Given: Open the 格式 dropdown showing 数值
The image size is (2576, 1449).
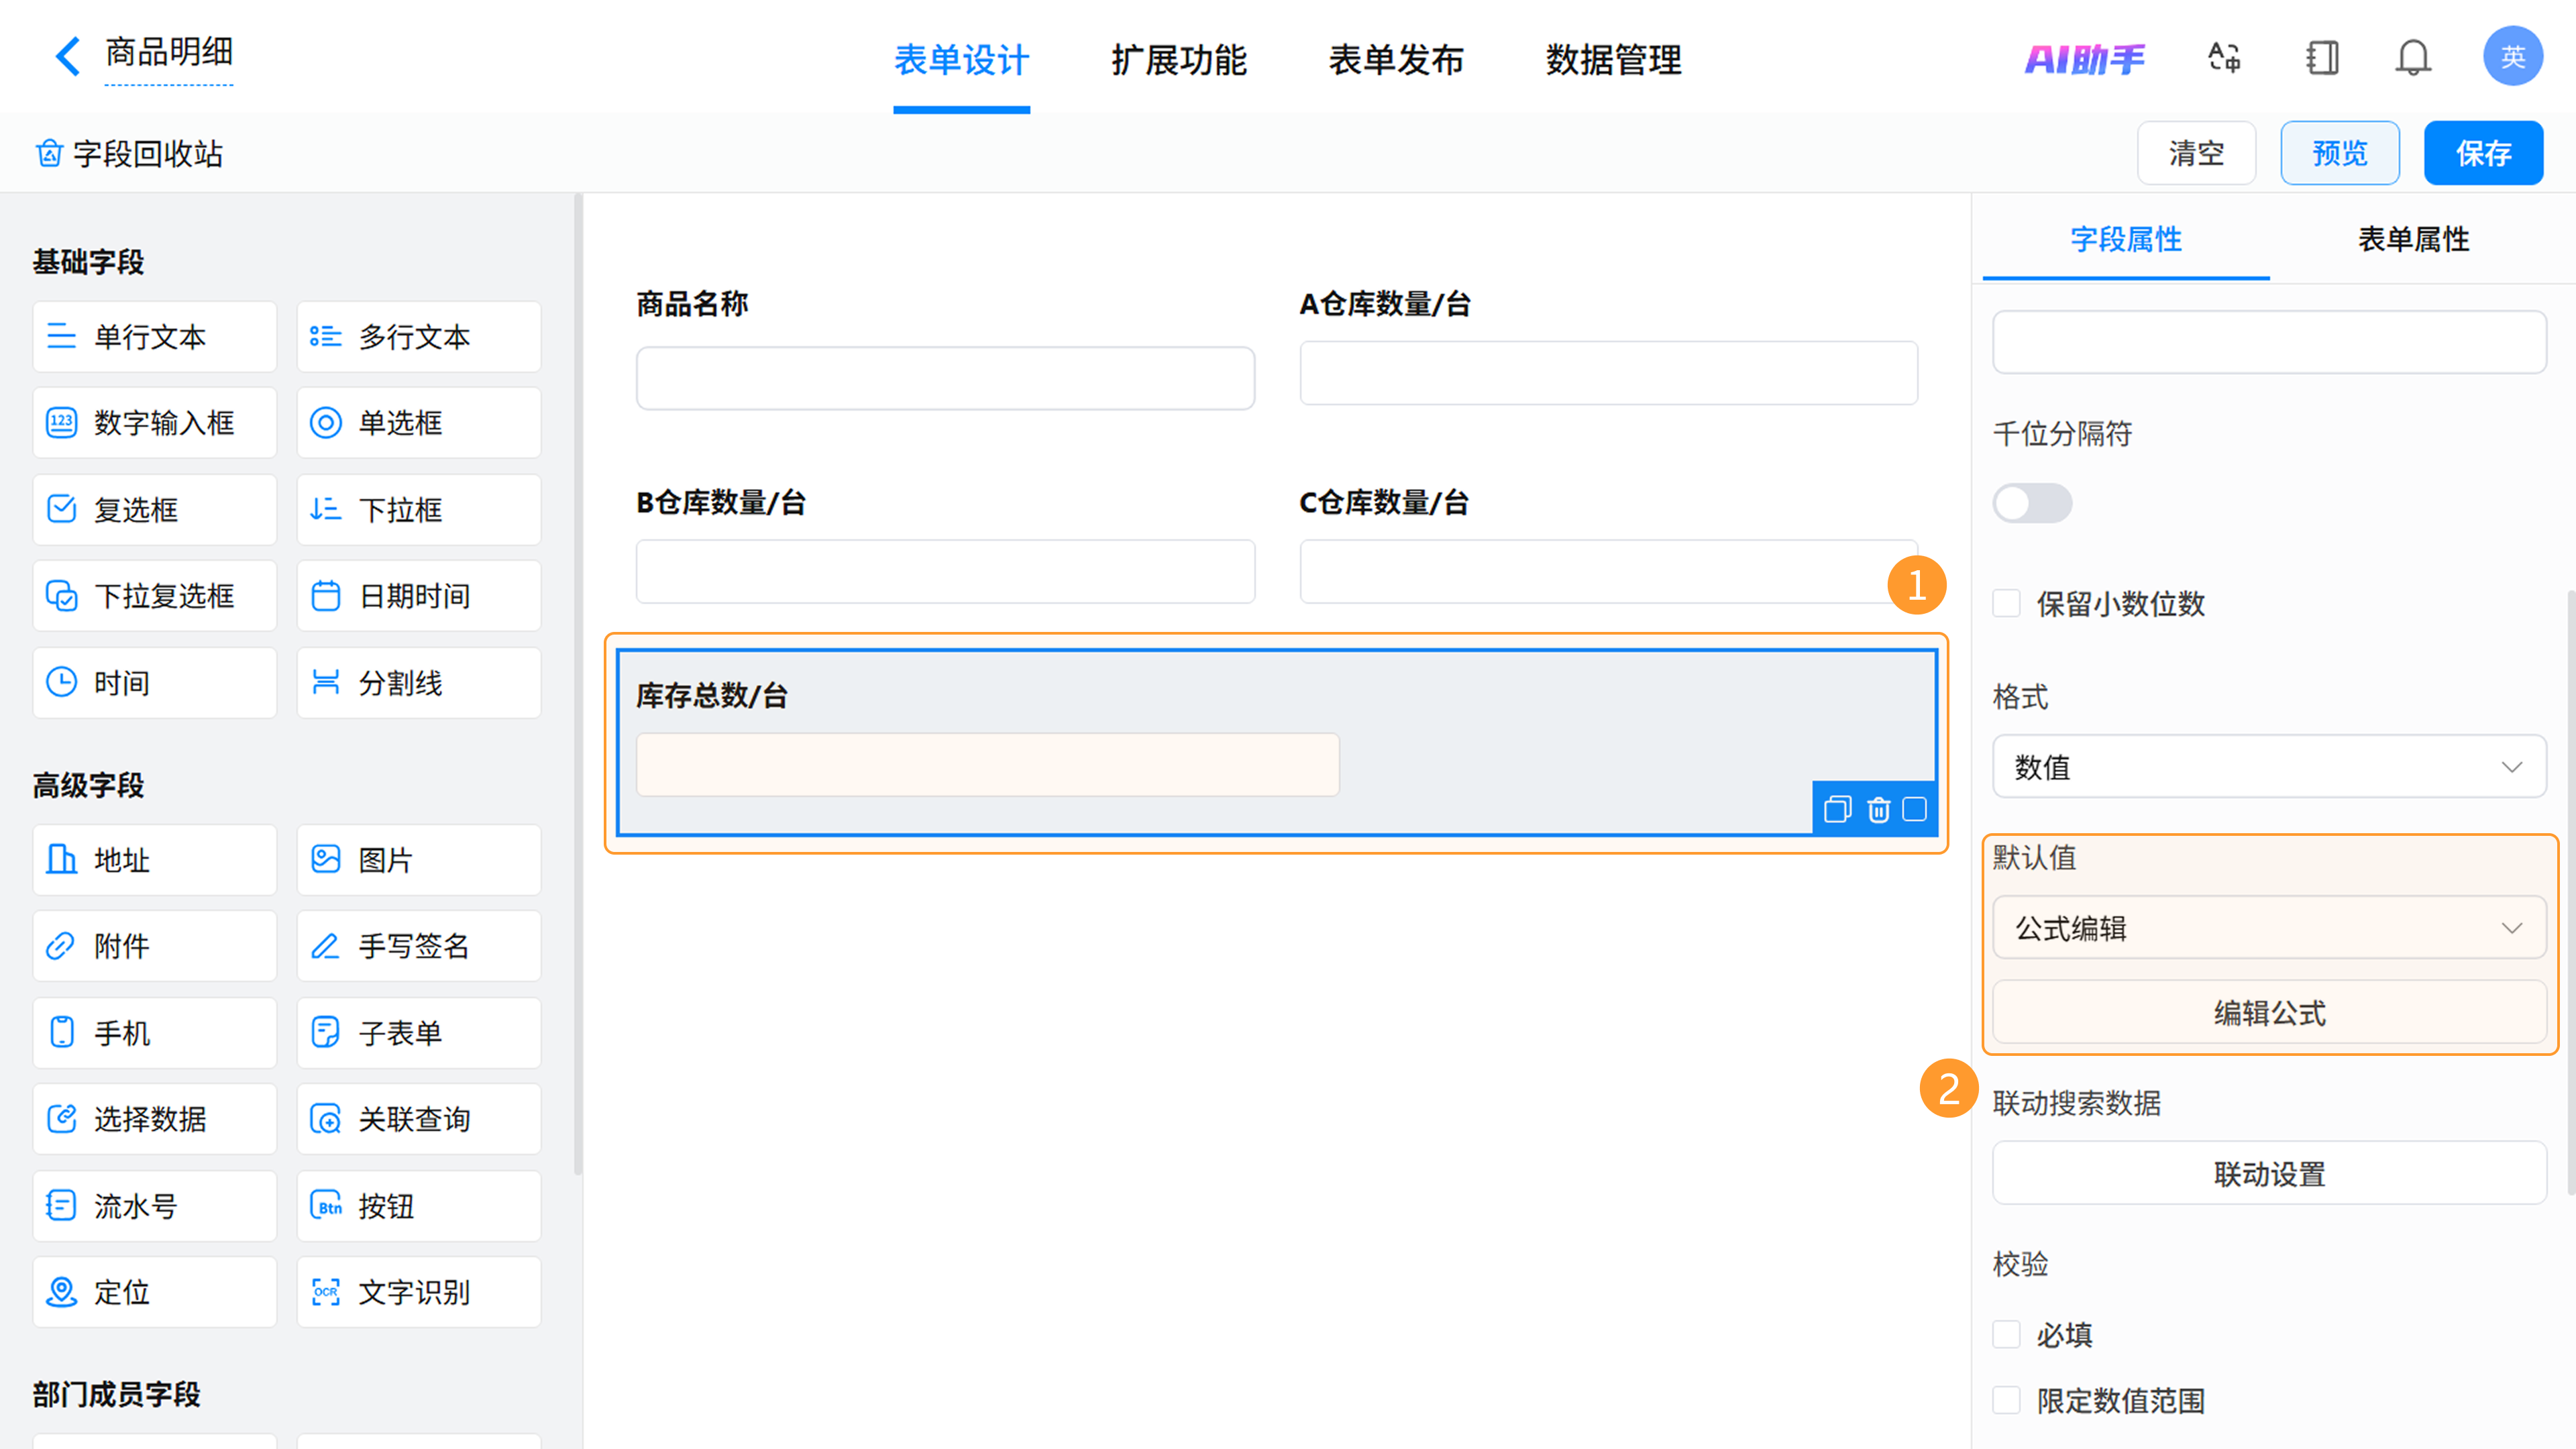Looking at the screenshot, I should [x=2269, y=767].
